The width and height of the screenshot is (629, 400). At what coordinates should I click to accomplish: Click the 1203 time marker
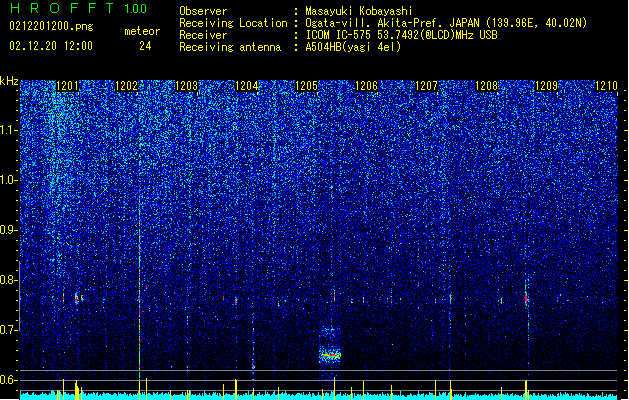click(x=187, y=86)
